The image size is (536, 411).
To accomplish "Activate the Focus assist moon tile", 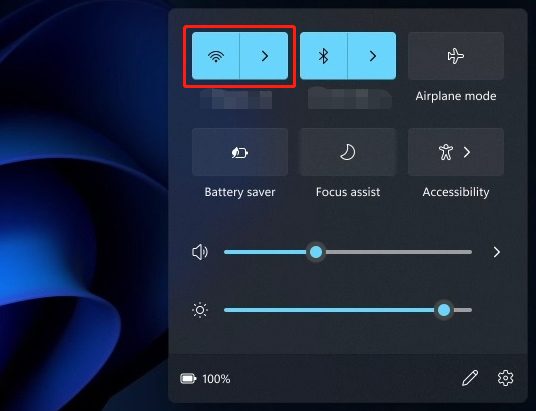I will (x=348, y=152).
